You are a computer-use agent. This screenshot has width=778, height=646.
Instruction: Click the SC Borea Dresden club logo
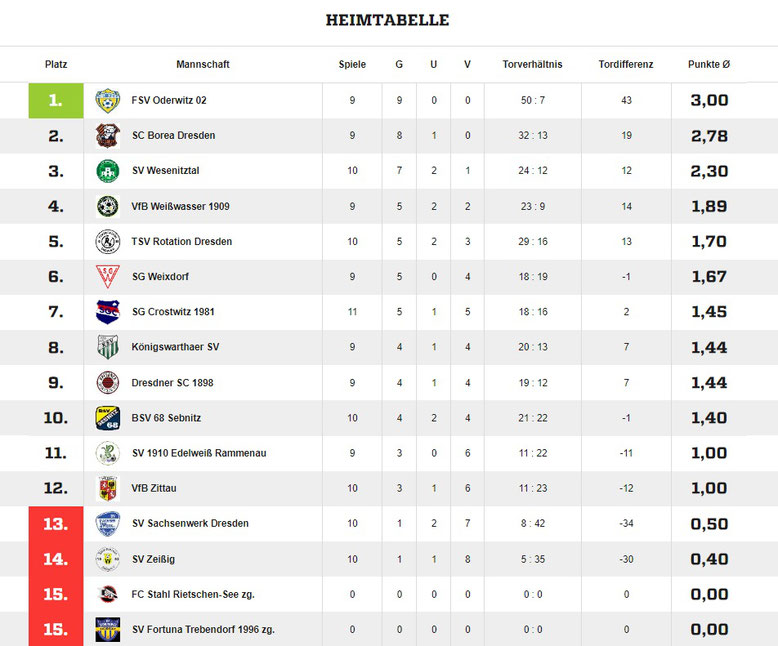108,136
